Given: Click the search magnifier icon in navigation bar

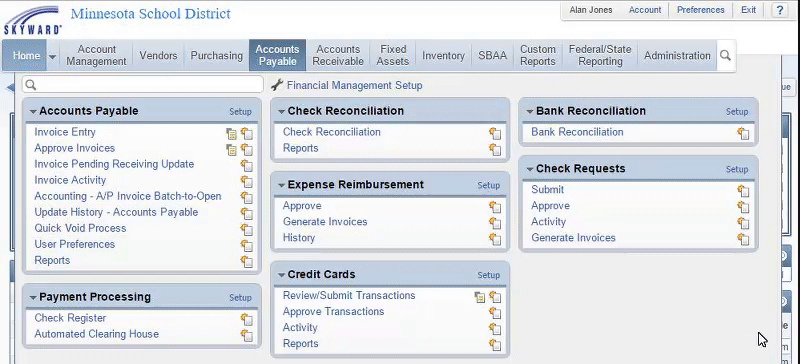Looking at the screenshot, I should coord(725,56).
